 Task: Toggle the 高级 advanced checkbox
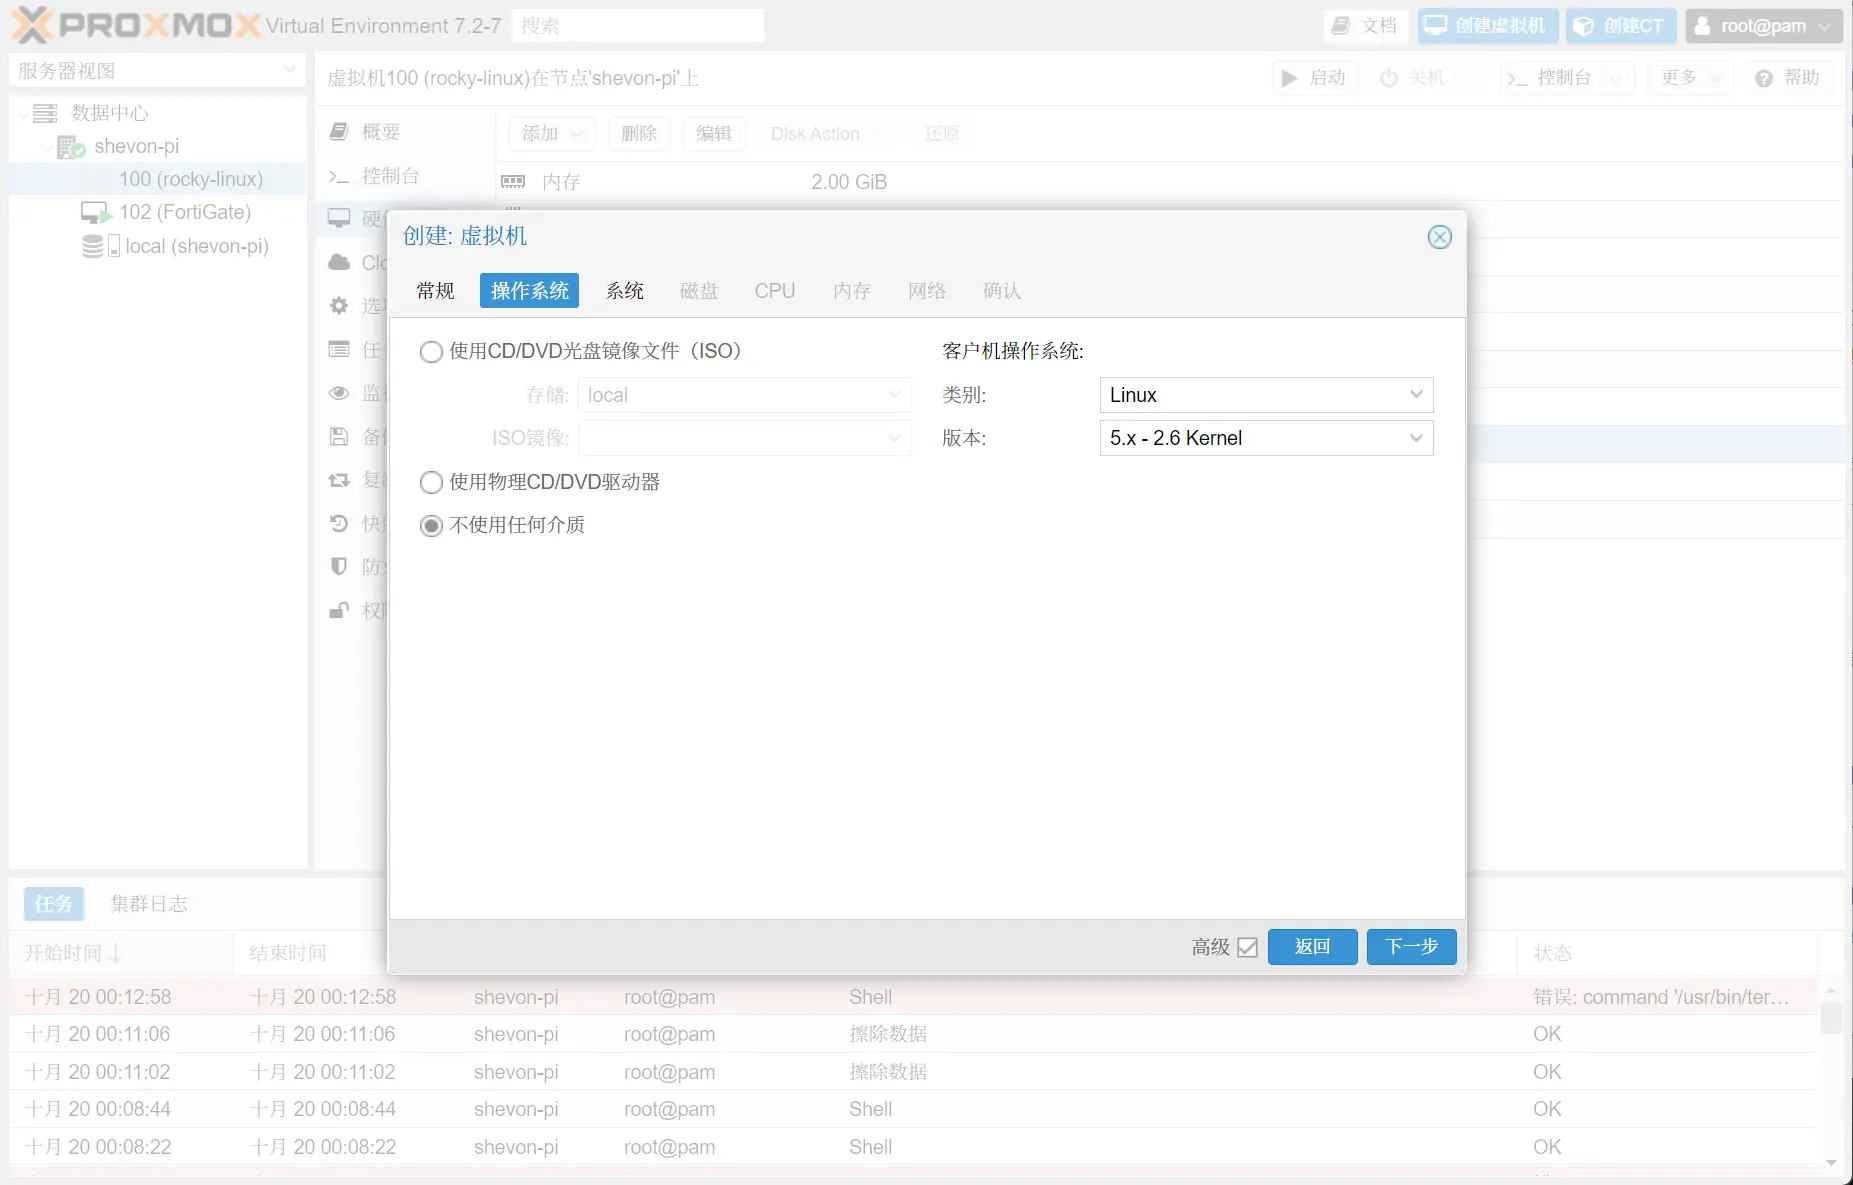[1247, 947]
